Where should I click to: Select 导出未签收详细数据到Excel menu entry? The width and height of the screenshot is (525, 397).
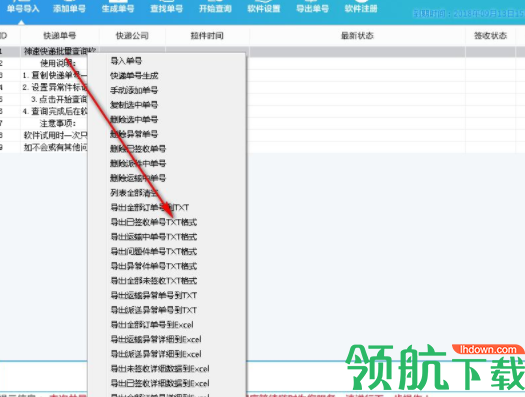[160, 369]
